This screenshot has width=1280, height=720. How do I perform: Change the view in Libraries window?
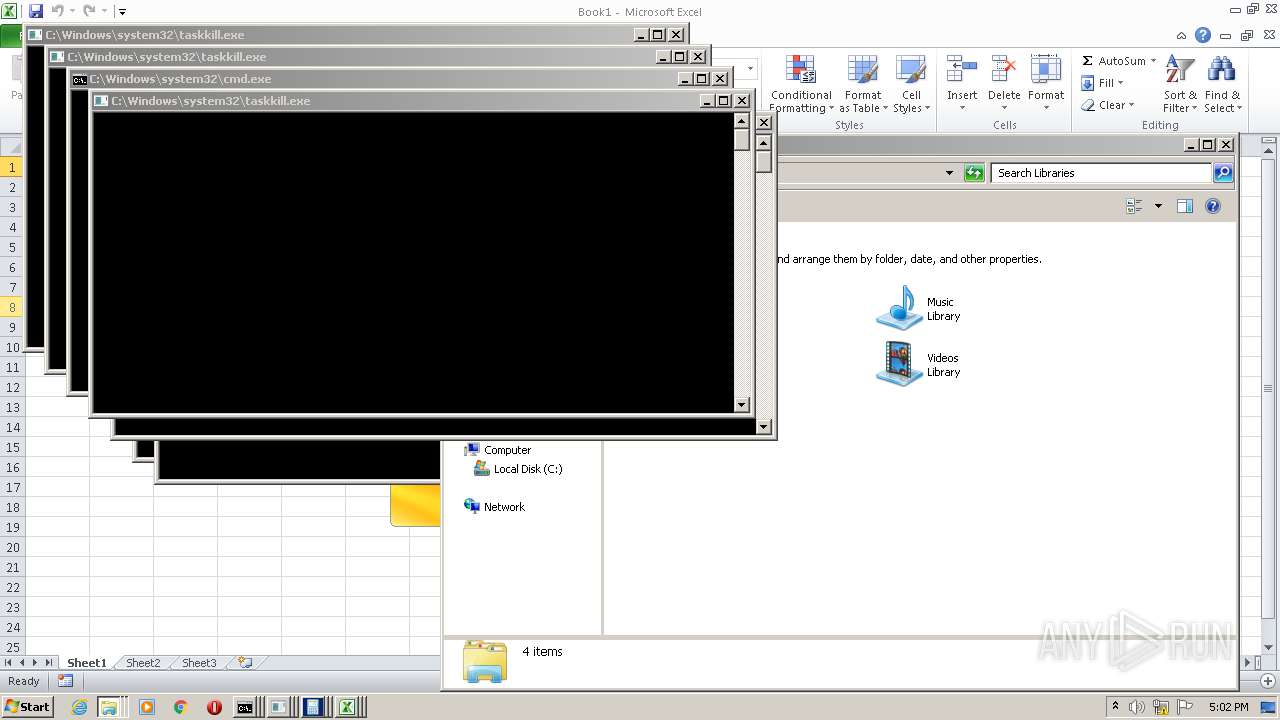coord(1134,206)
